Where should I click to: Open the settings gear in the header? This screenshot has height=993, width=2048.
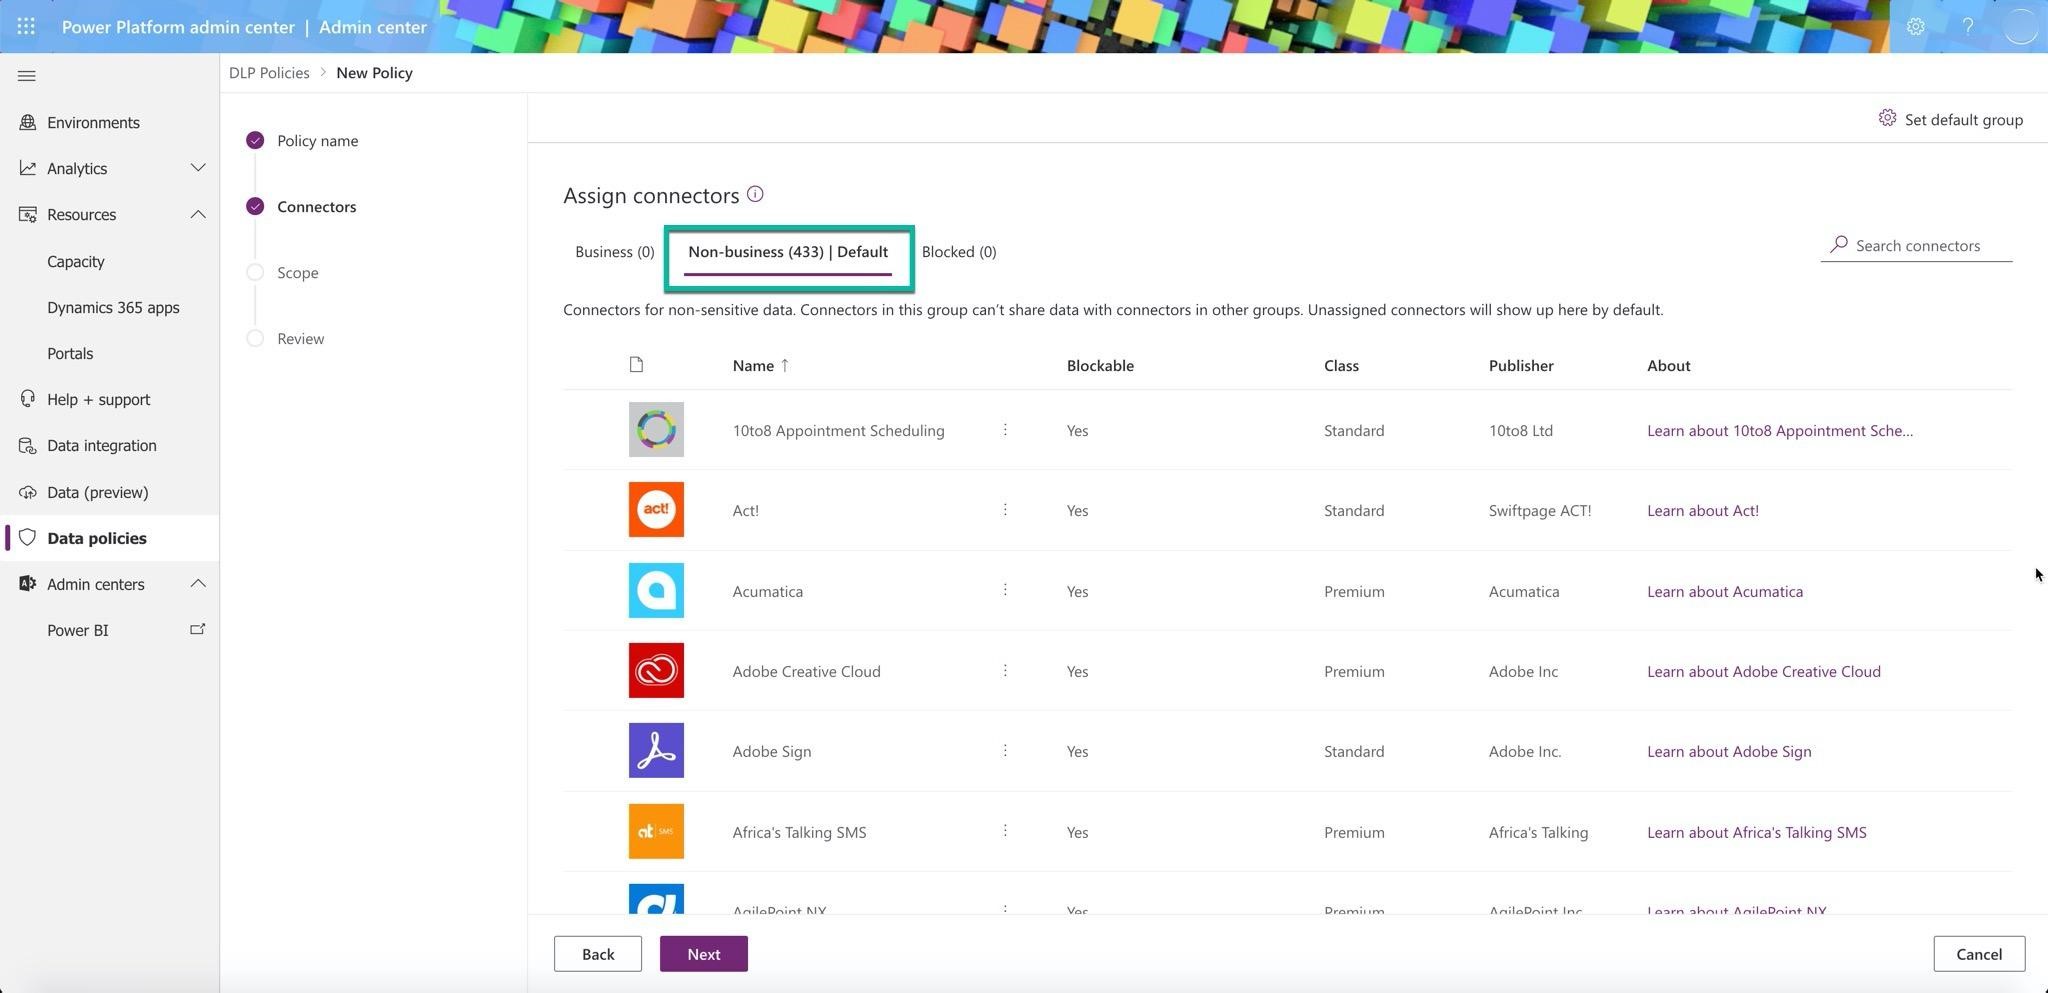pos(1915,27)
